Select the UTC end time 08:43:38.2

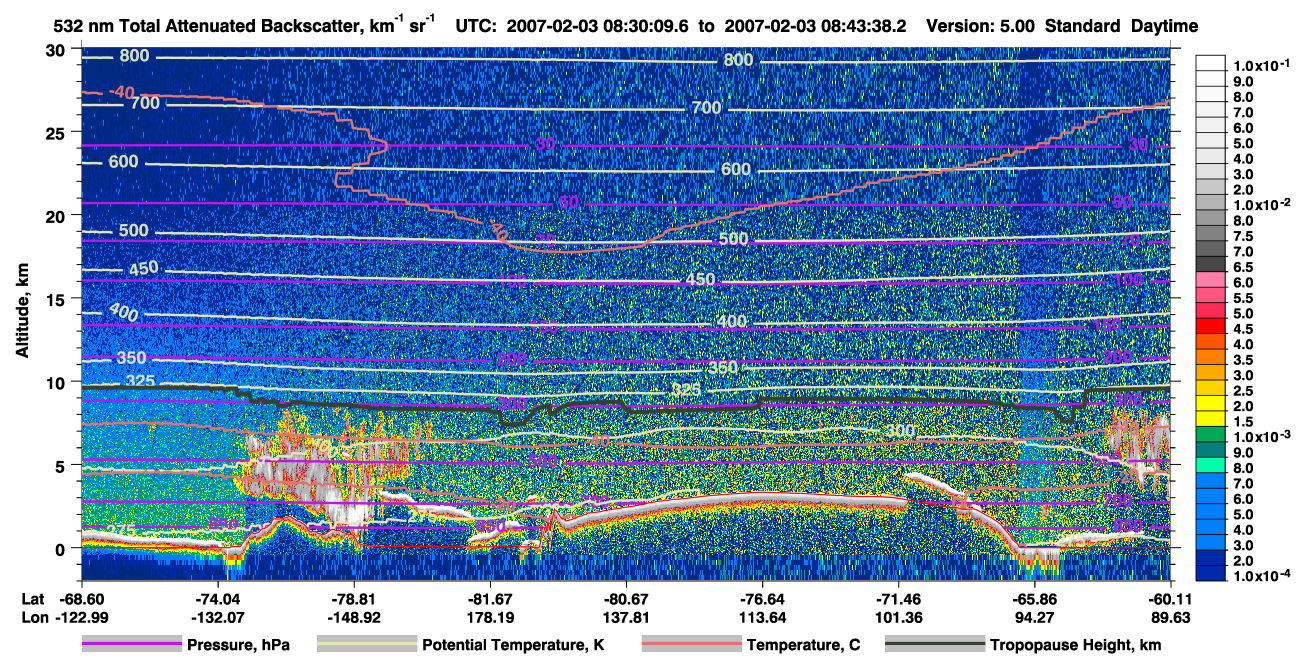(861, 27)
